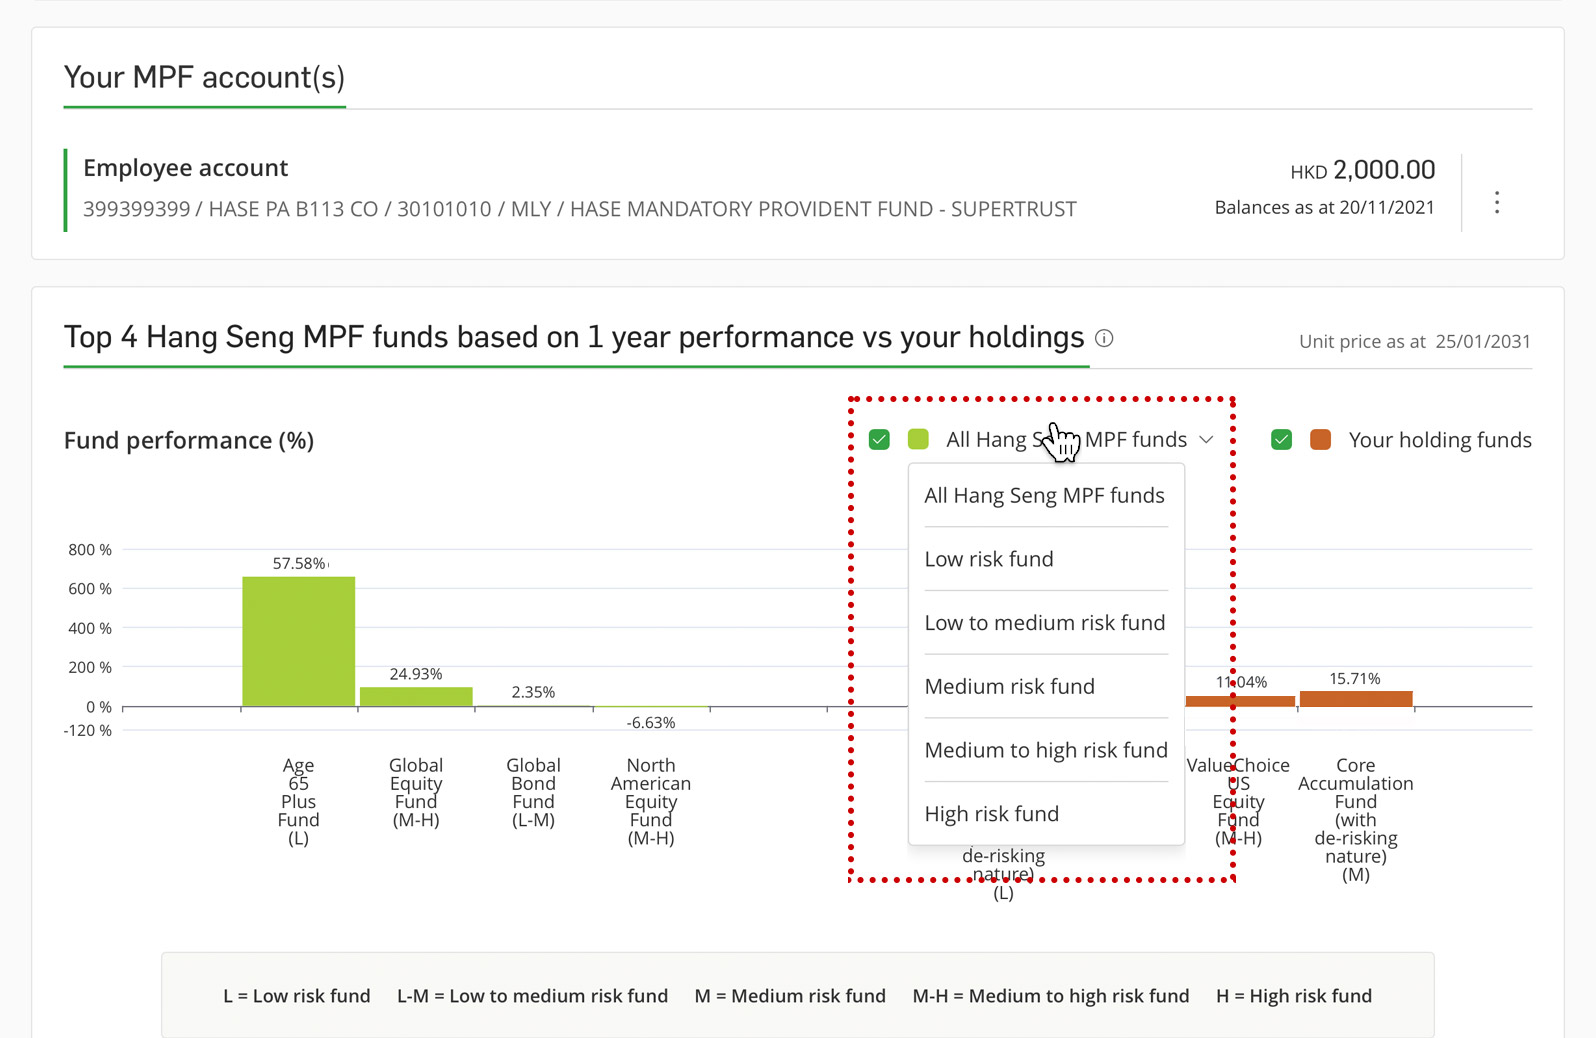Click the Core Accumulation Fund orange bar
The image size is (1596, 1038).
point(1356,699)
